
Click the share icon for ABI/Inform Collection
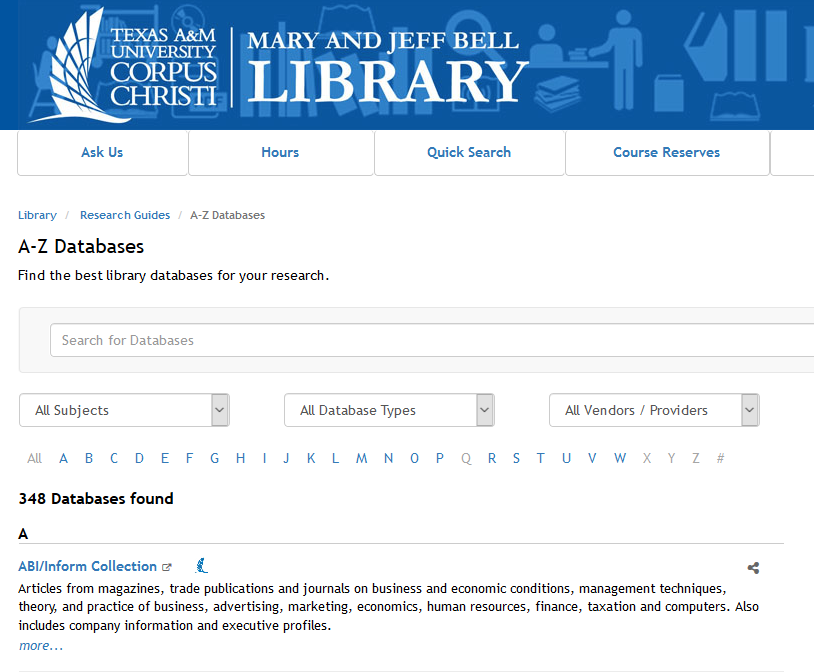click(x=753, y=567)
